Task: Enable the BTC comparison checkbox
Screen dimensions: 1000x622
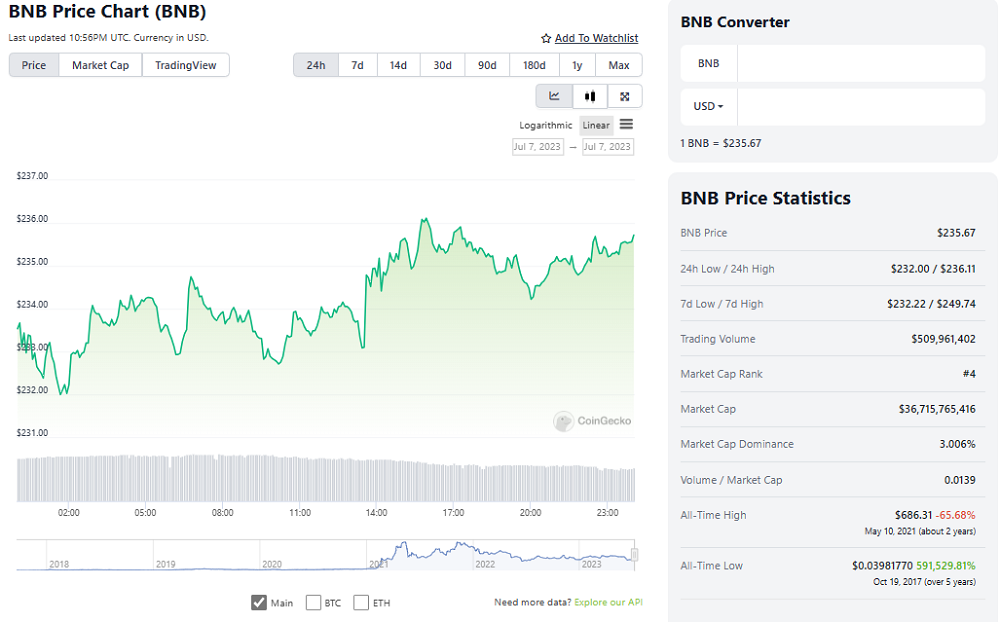Action: click(313, 602)
